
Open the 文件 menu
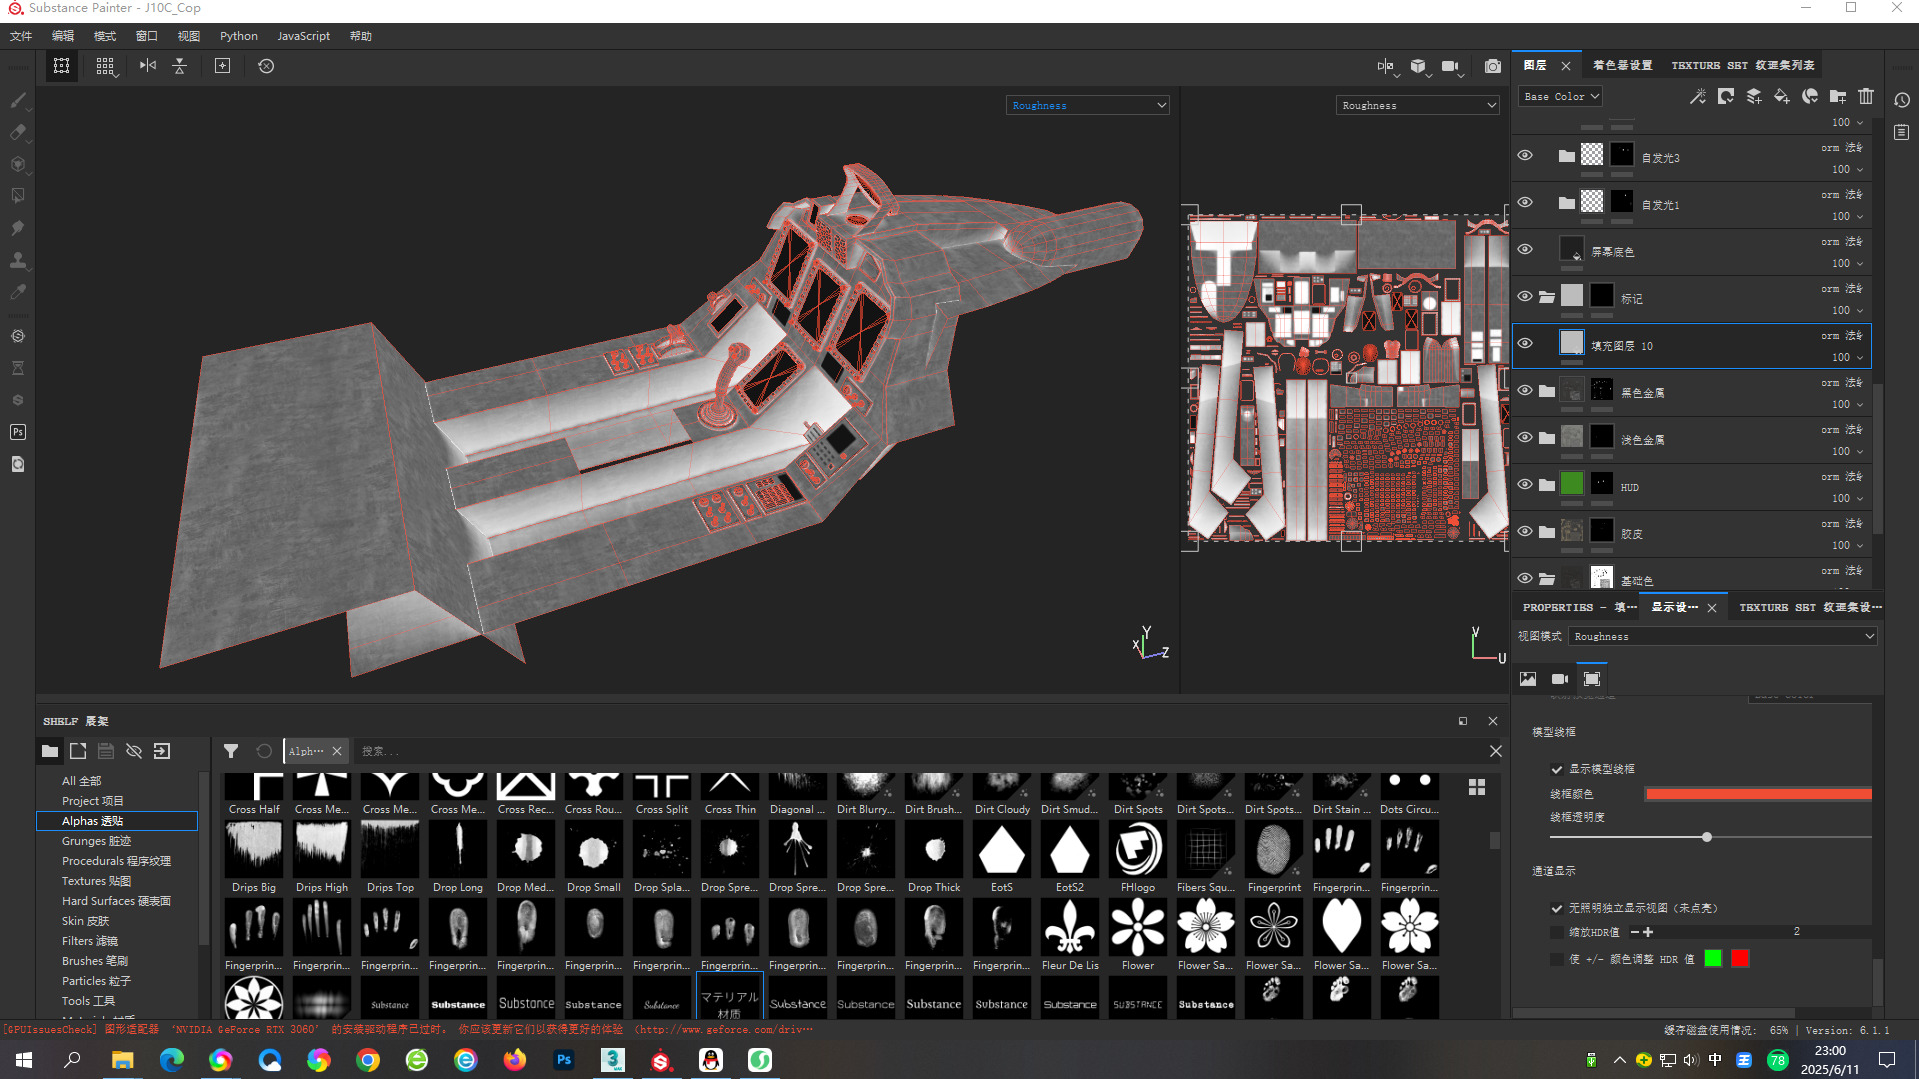pos(21,36)
